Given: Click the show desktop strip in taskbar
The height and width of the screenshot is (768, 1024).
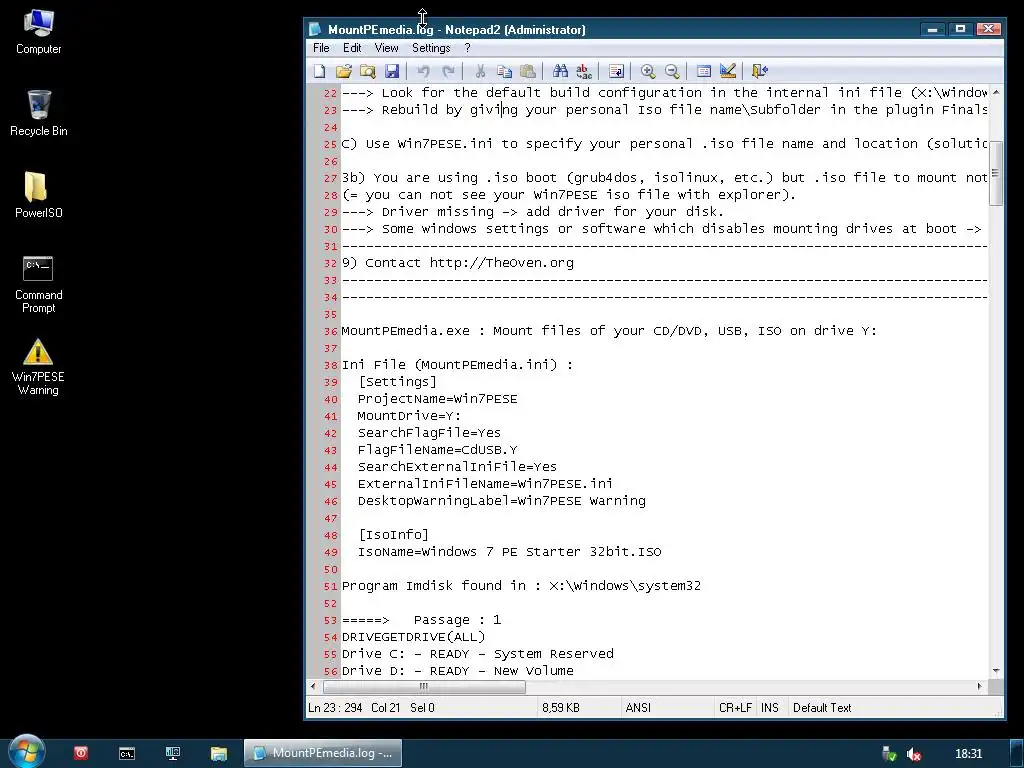Looking at the screenshot, I should [x=1017, y=753].
